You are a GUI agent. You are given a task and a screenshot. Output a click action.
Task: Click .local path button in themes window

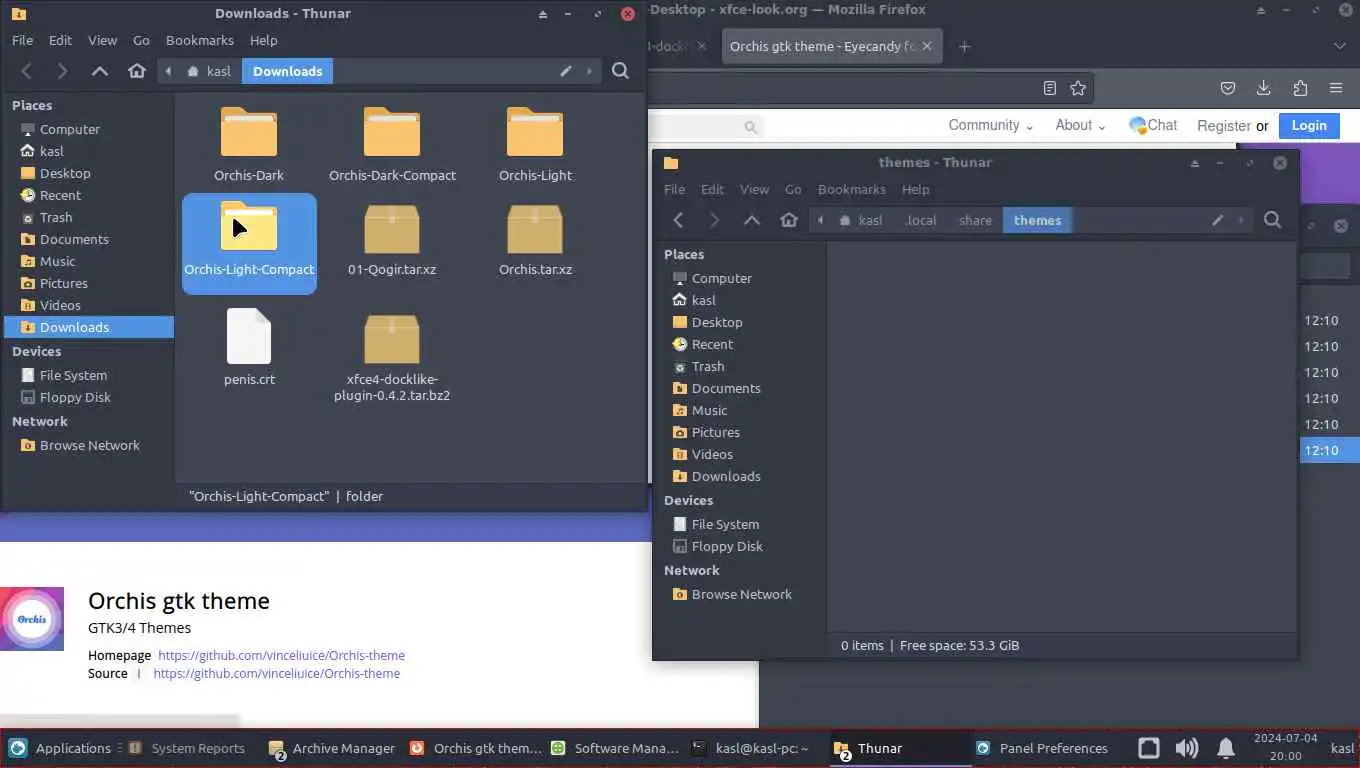tap(921, 220)
